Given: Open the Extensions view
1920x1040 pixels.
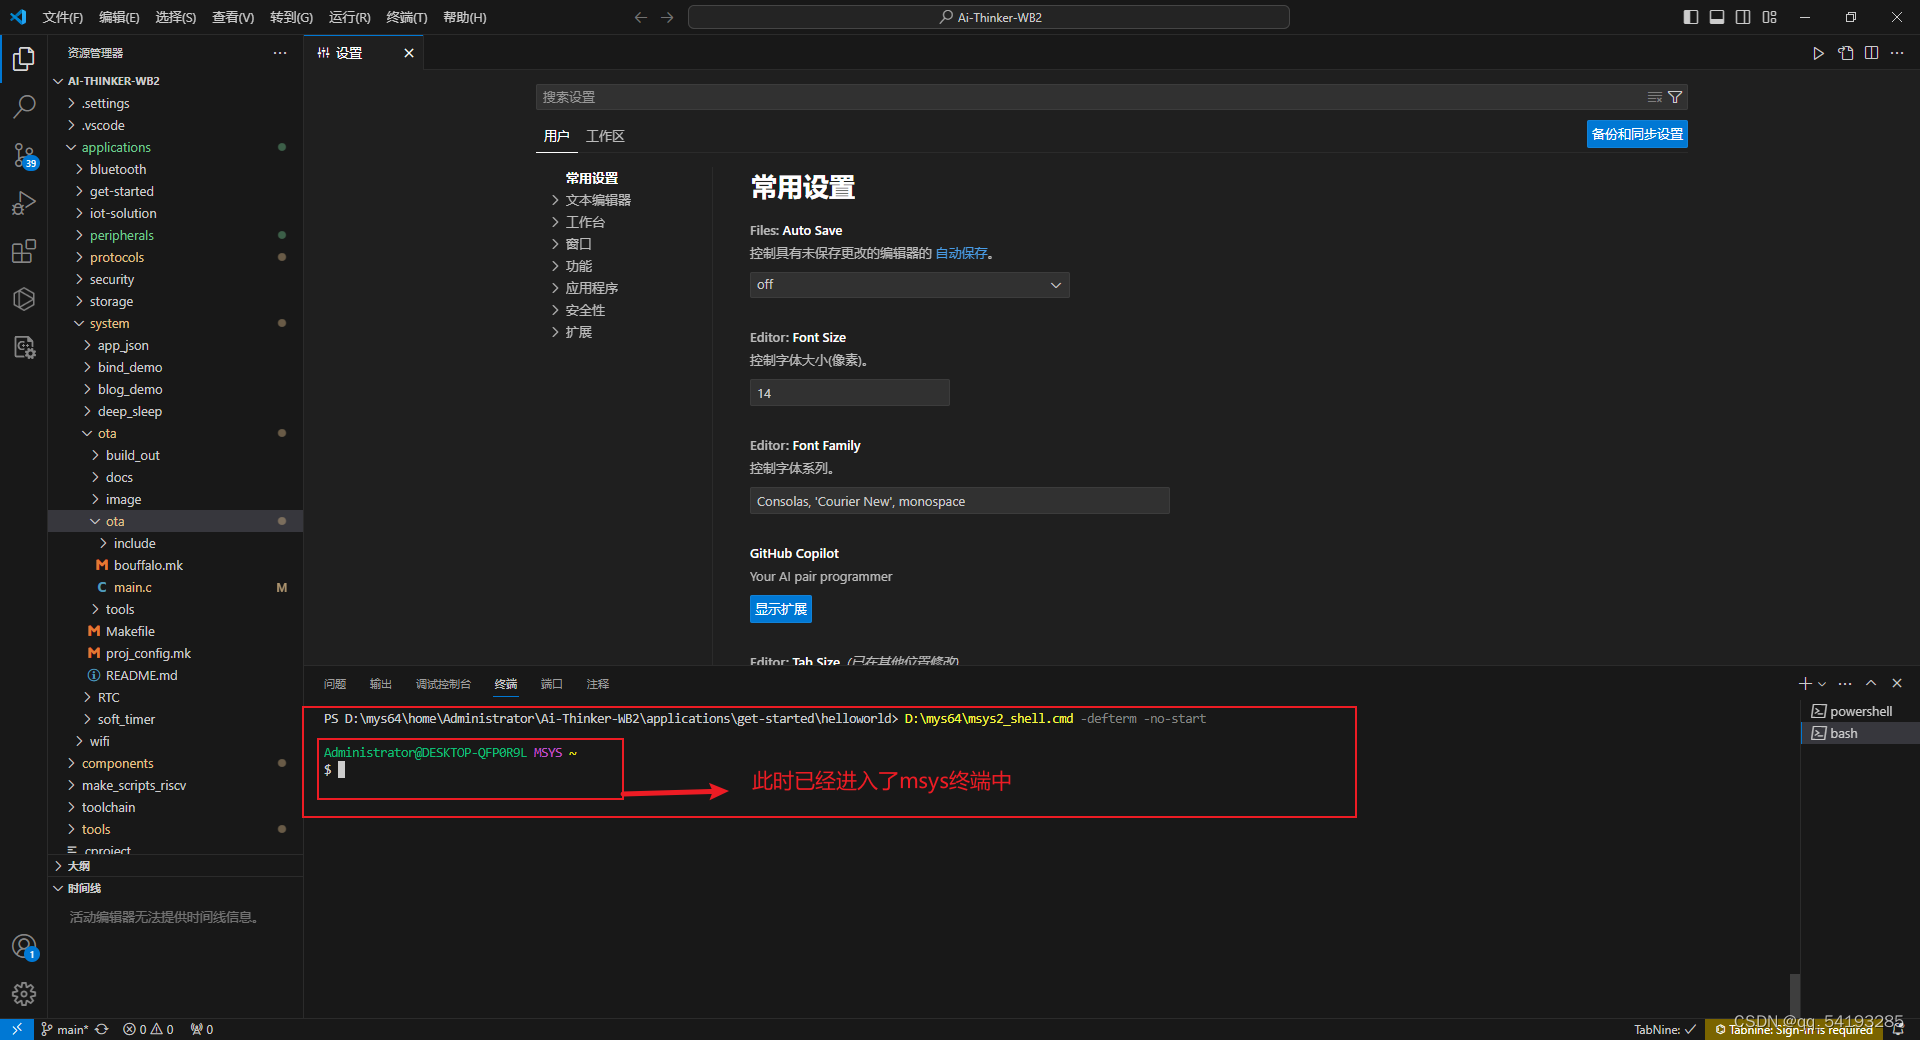Looking at the screenshot, I should tap(24, 251).
